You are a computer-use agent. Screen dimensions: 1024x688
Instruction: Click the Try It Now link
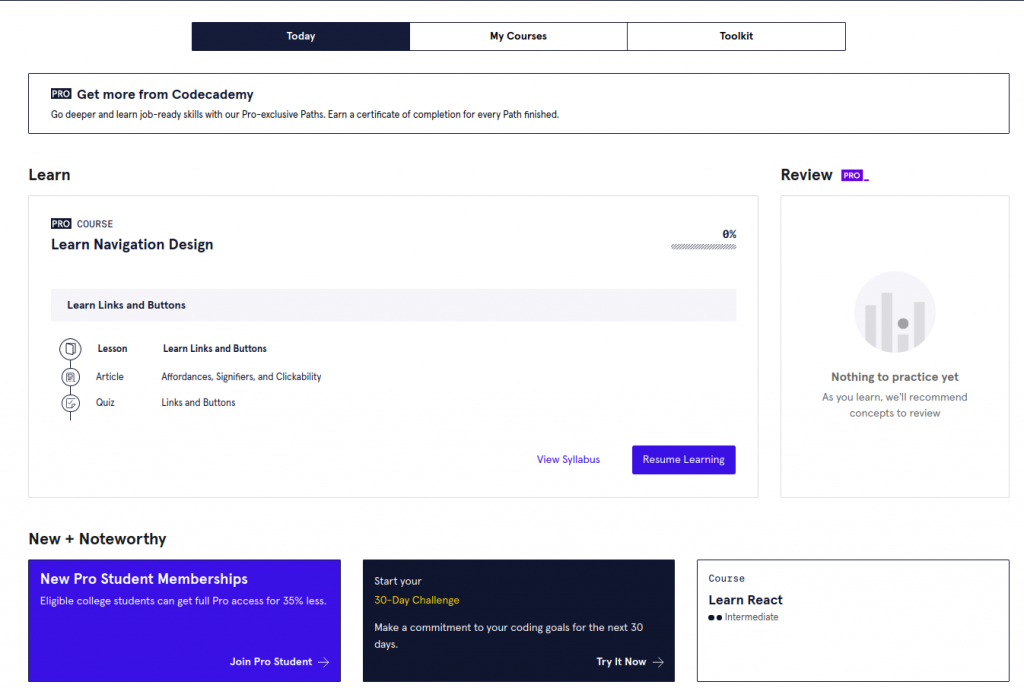(x=621, y=662)
